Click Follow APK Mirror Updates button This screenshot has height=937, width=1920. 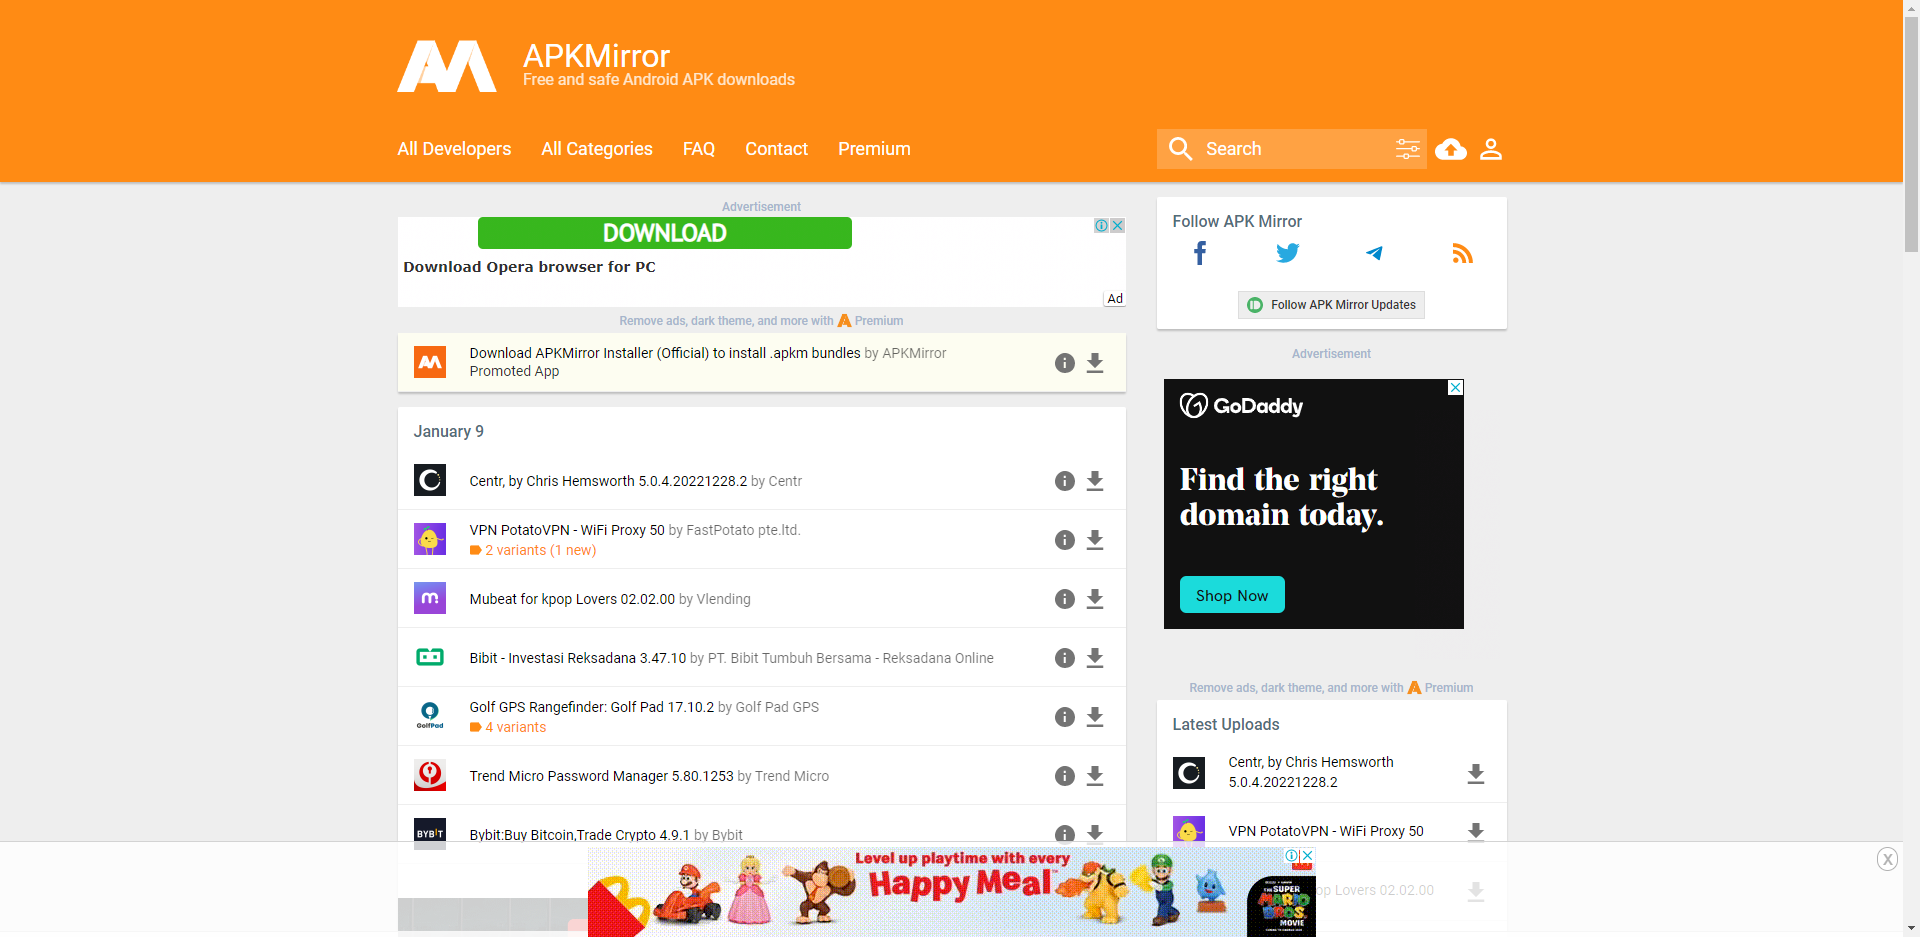click(1331, 305)
